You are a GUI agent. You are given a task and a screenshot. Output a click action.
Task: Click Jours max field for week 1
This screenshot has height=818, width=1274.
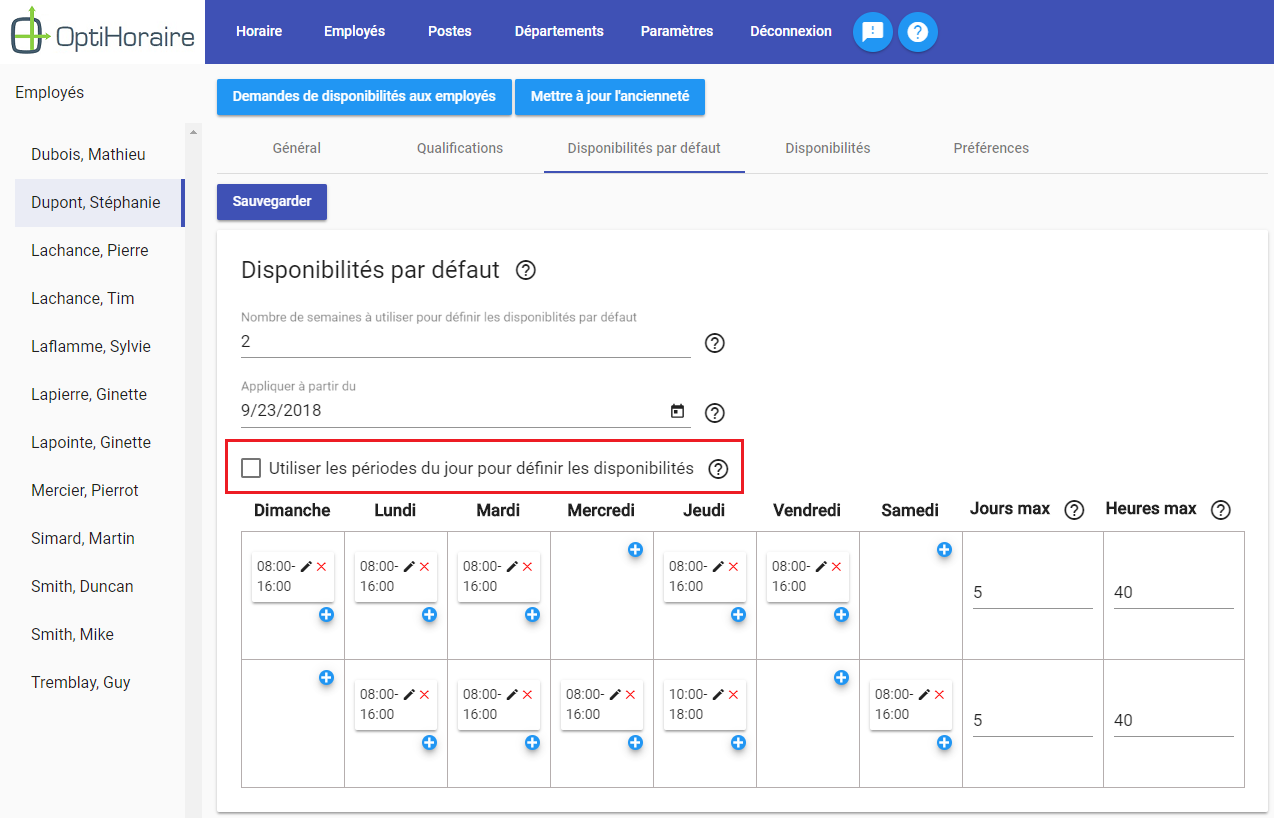(x=1033, y=592)
